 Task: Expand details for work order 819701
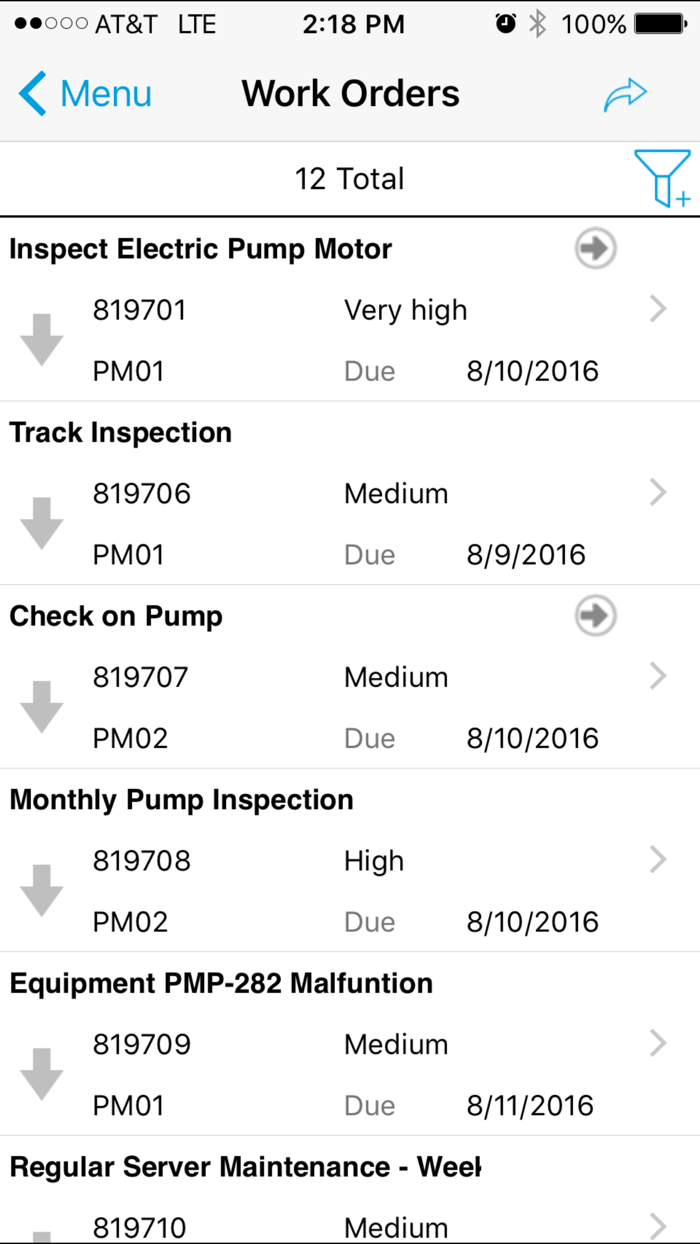tap(657, 309)
